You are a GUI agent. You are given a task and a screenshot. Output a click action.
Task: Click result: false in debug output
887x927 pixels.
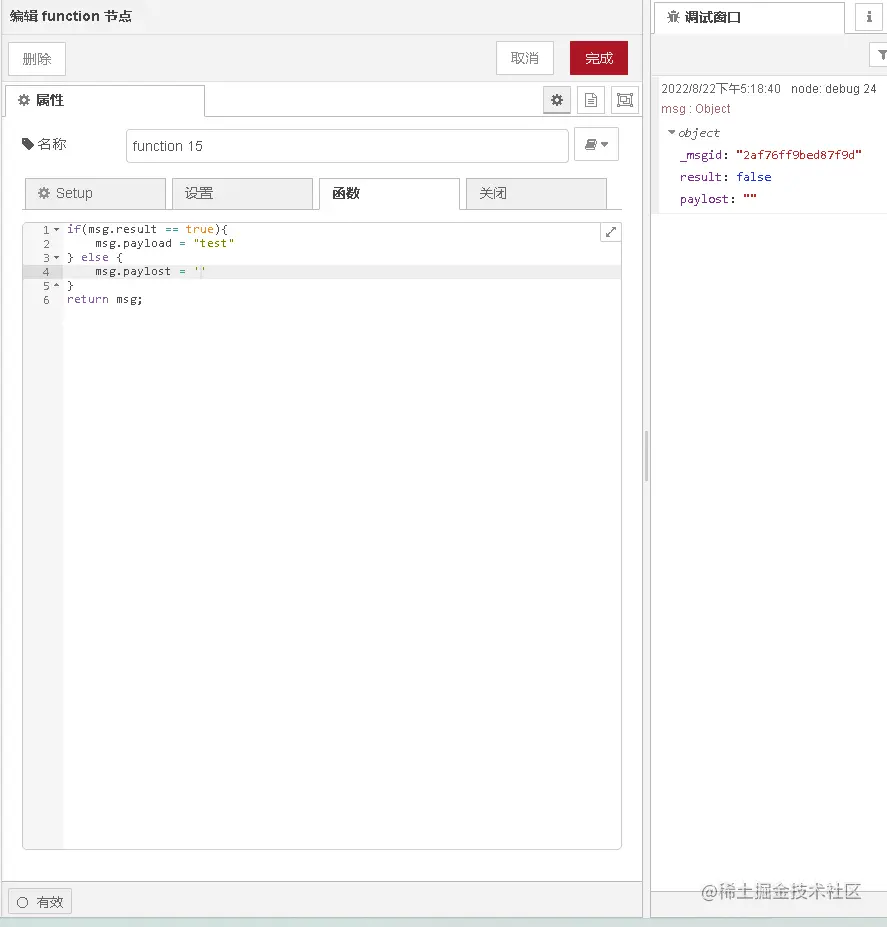725,177
